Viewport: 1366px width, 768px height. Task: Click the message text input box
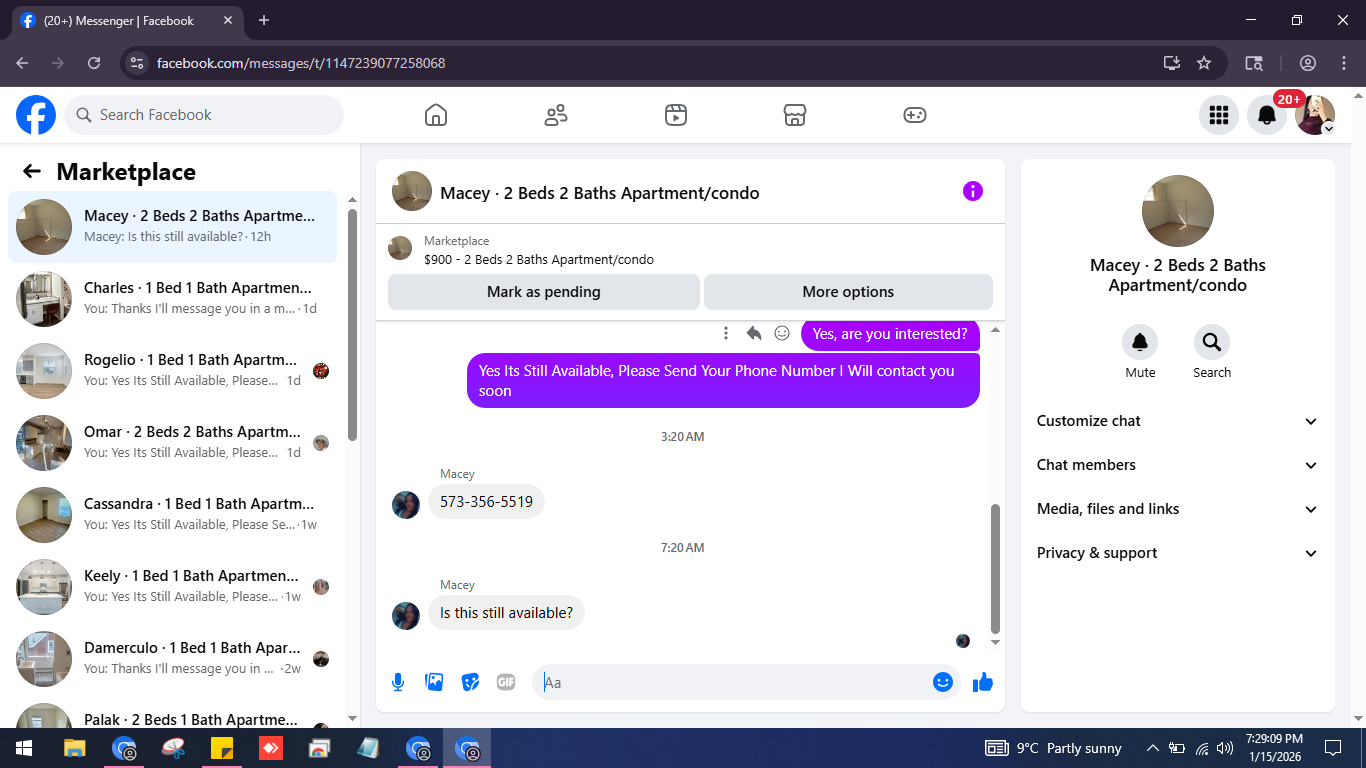coord(735,682)
